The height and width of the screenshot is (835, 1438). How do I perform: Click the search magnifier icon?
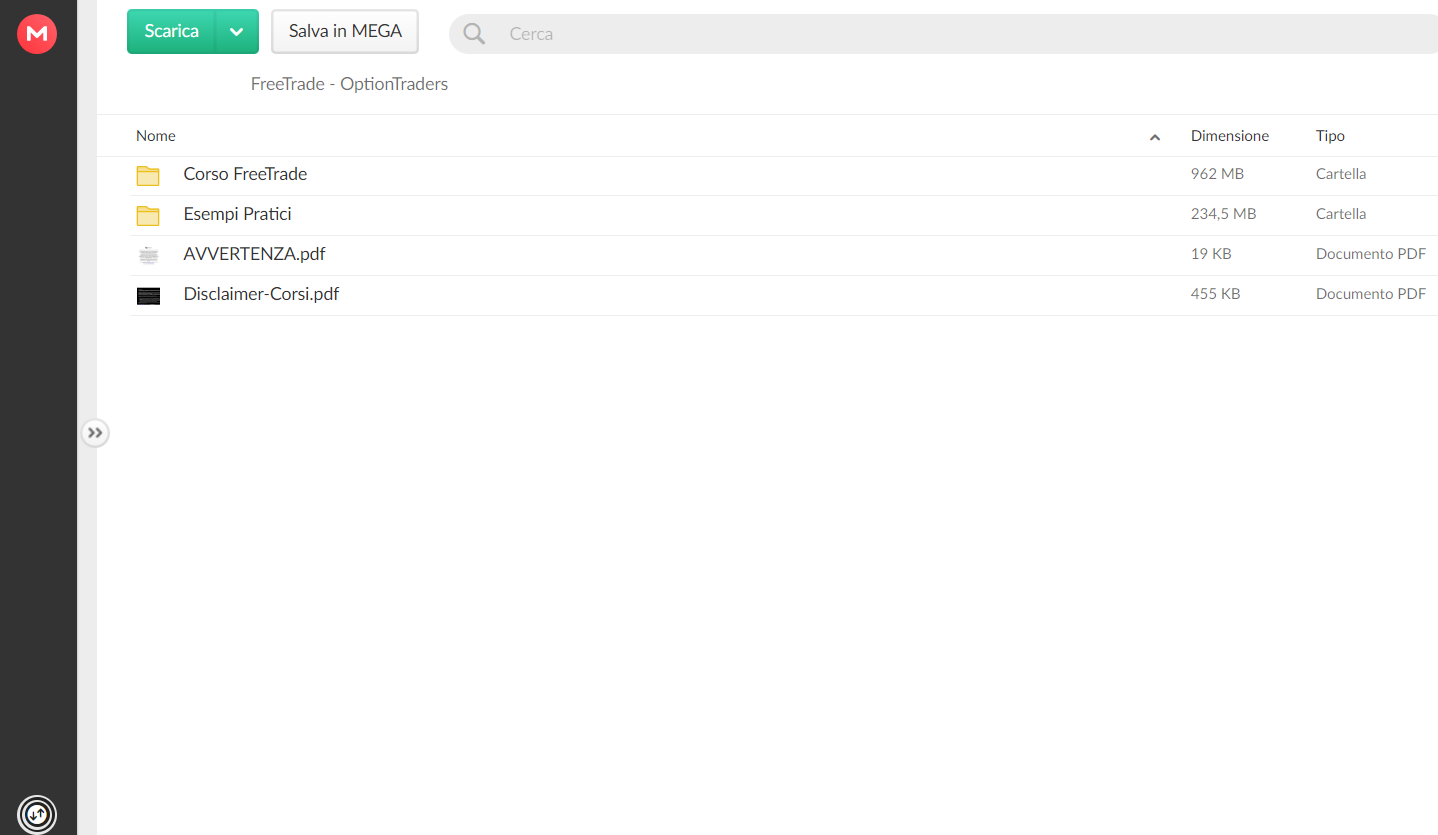point(474,34)
